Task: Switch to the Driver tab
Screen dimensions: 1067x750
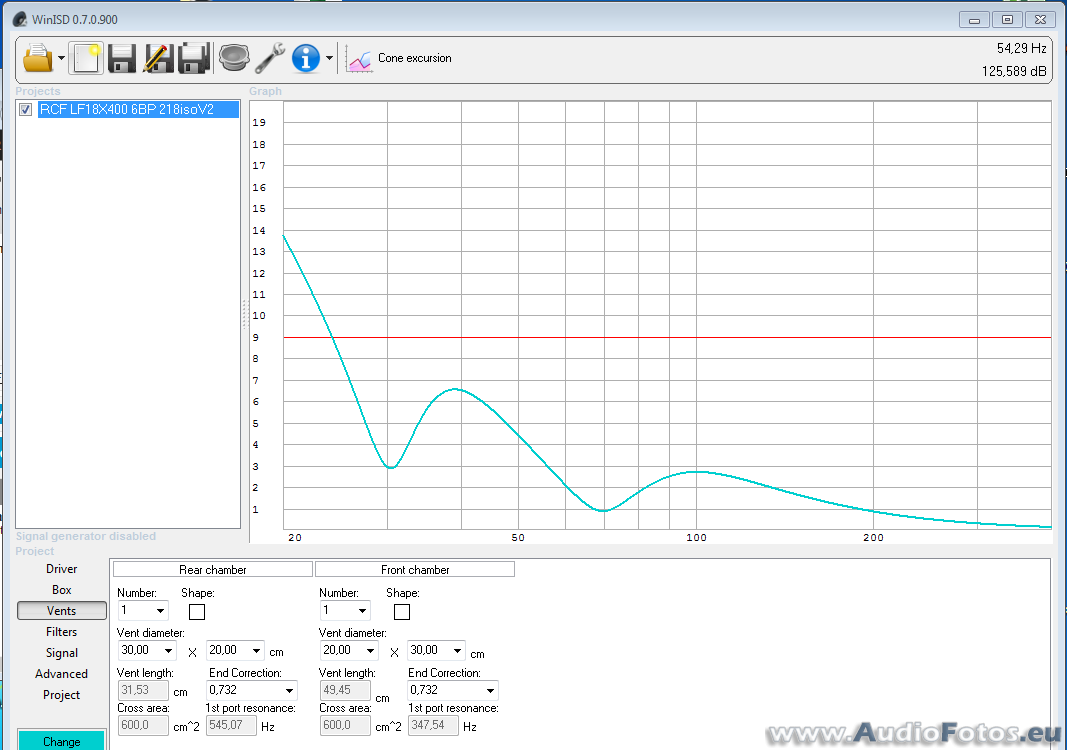Action: coord(61,569)
